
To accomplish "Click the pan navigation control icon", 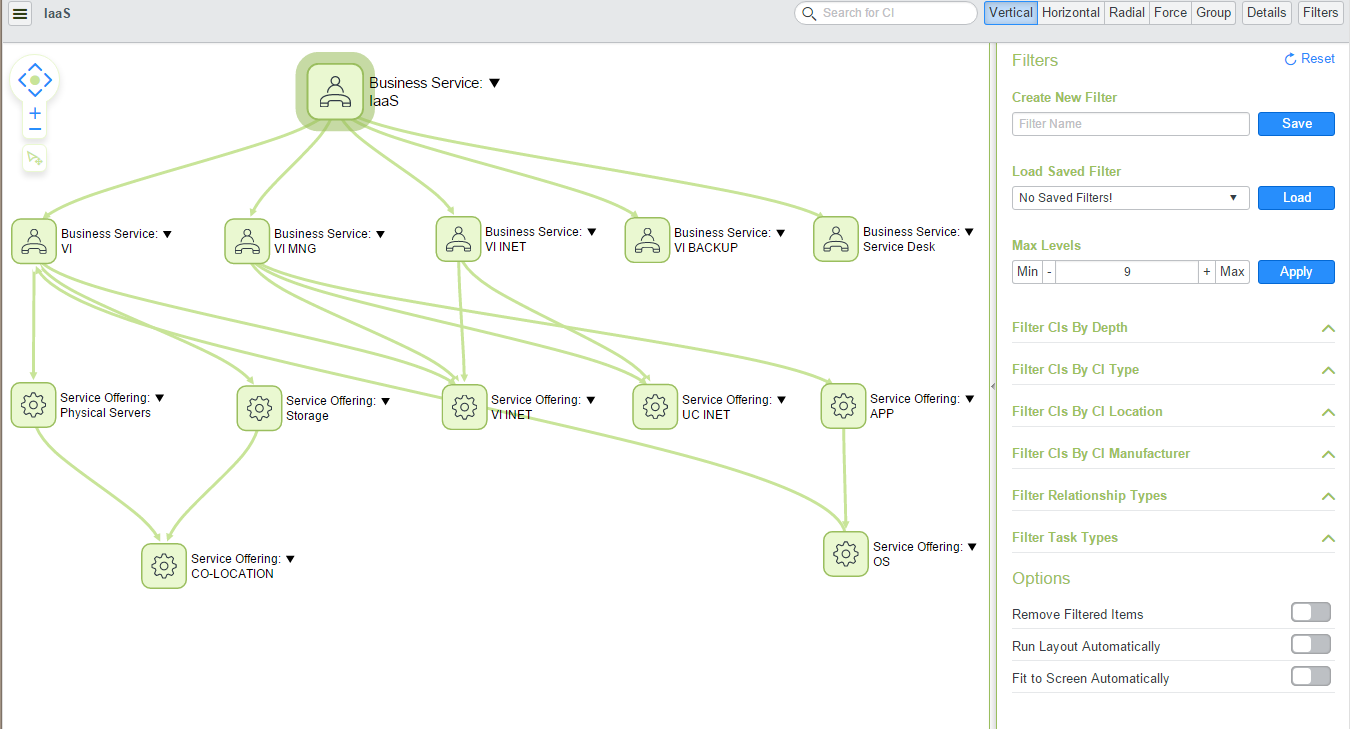I will tap(35, 80).
